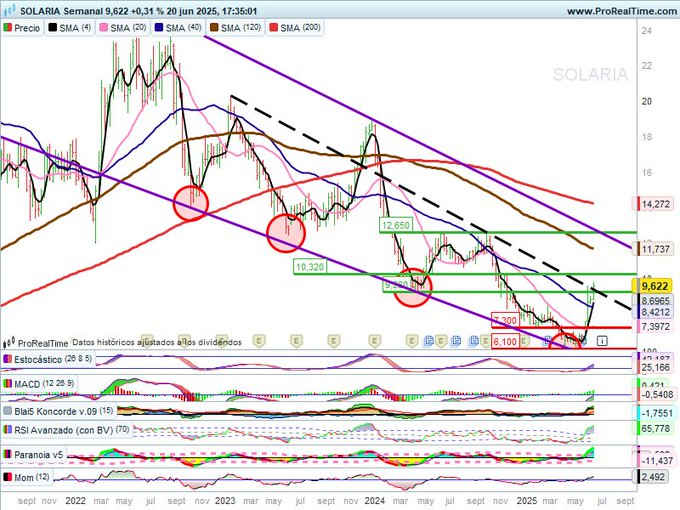Screen dimensions: 680x510
Task: Click the SOLARIA Semanal title text
Action: pyautogui.click(x=62, y=11)
